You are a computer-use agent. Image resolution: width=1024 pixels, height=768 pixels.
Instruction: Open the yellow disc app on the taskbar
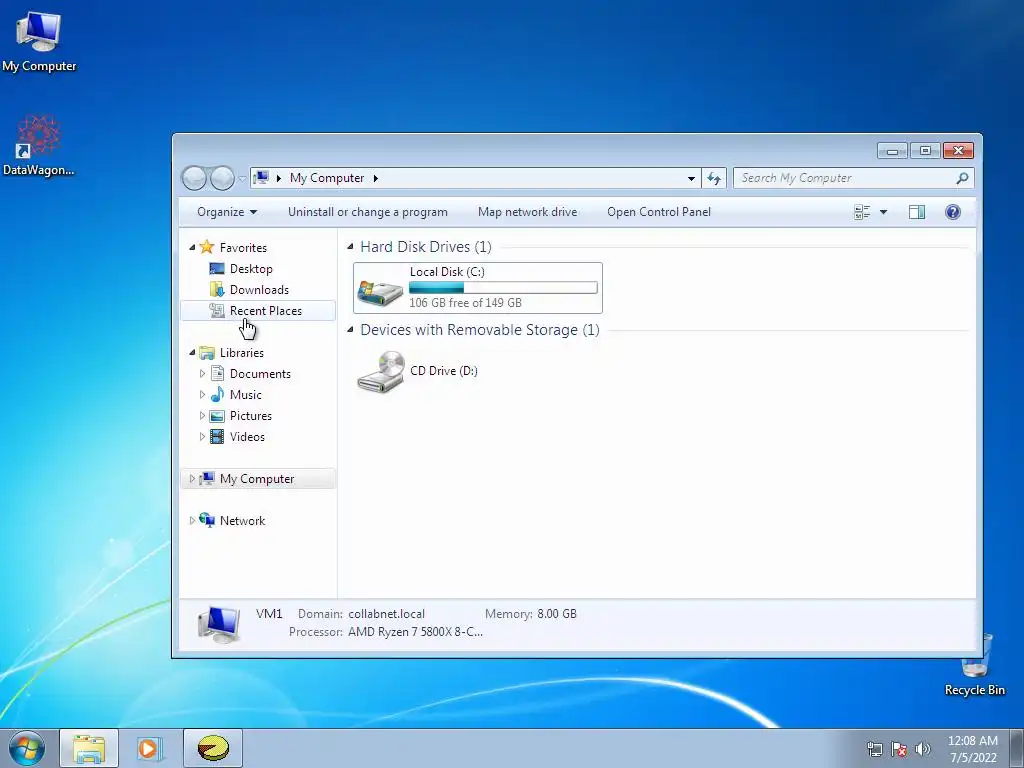213,748
